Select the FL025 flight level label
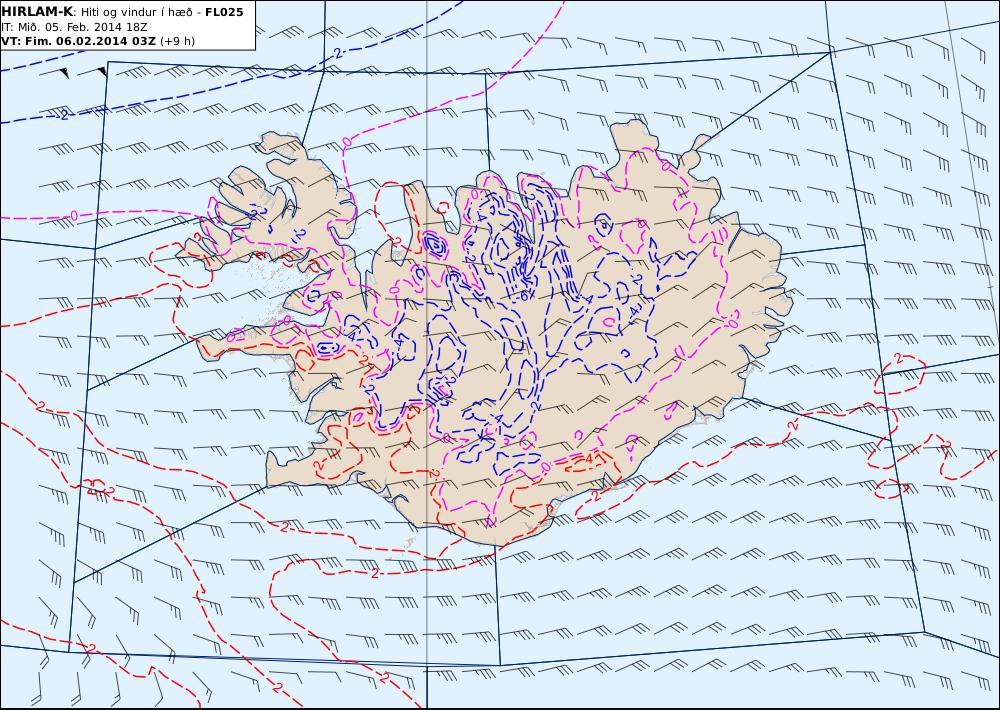Image resolution: width=1000 pixels, height=710 pixels. 224,11
